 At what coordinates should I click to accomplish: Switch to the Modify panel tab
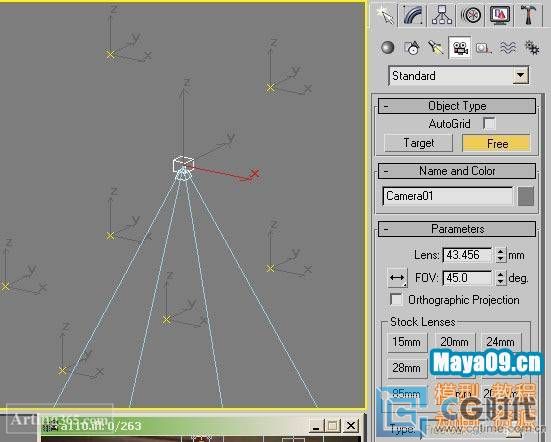click(413, 15)
